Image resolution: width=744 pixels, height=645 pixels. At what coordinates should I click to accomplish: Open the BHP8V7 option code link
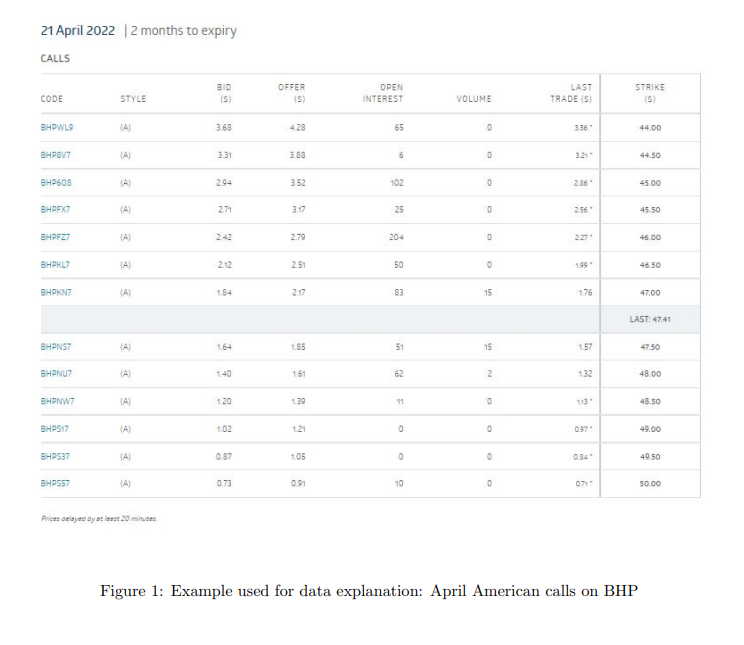(x=56, y=155)
